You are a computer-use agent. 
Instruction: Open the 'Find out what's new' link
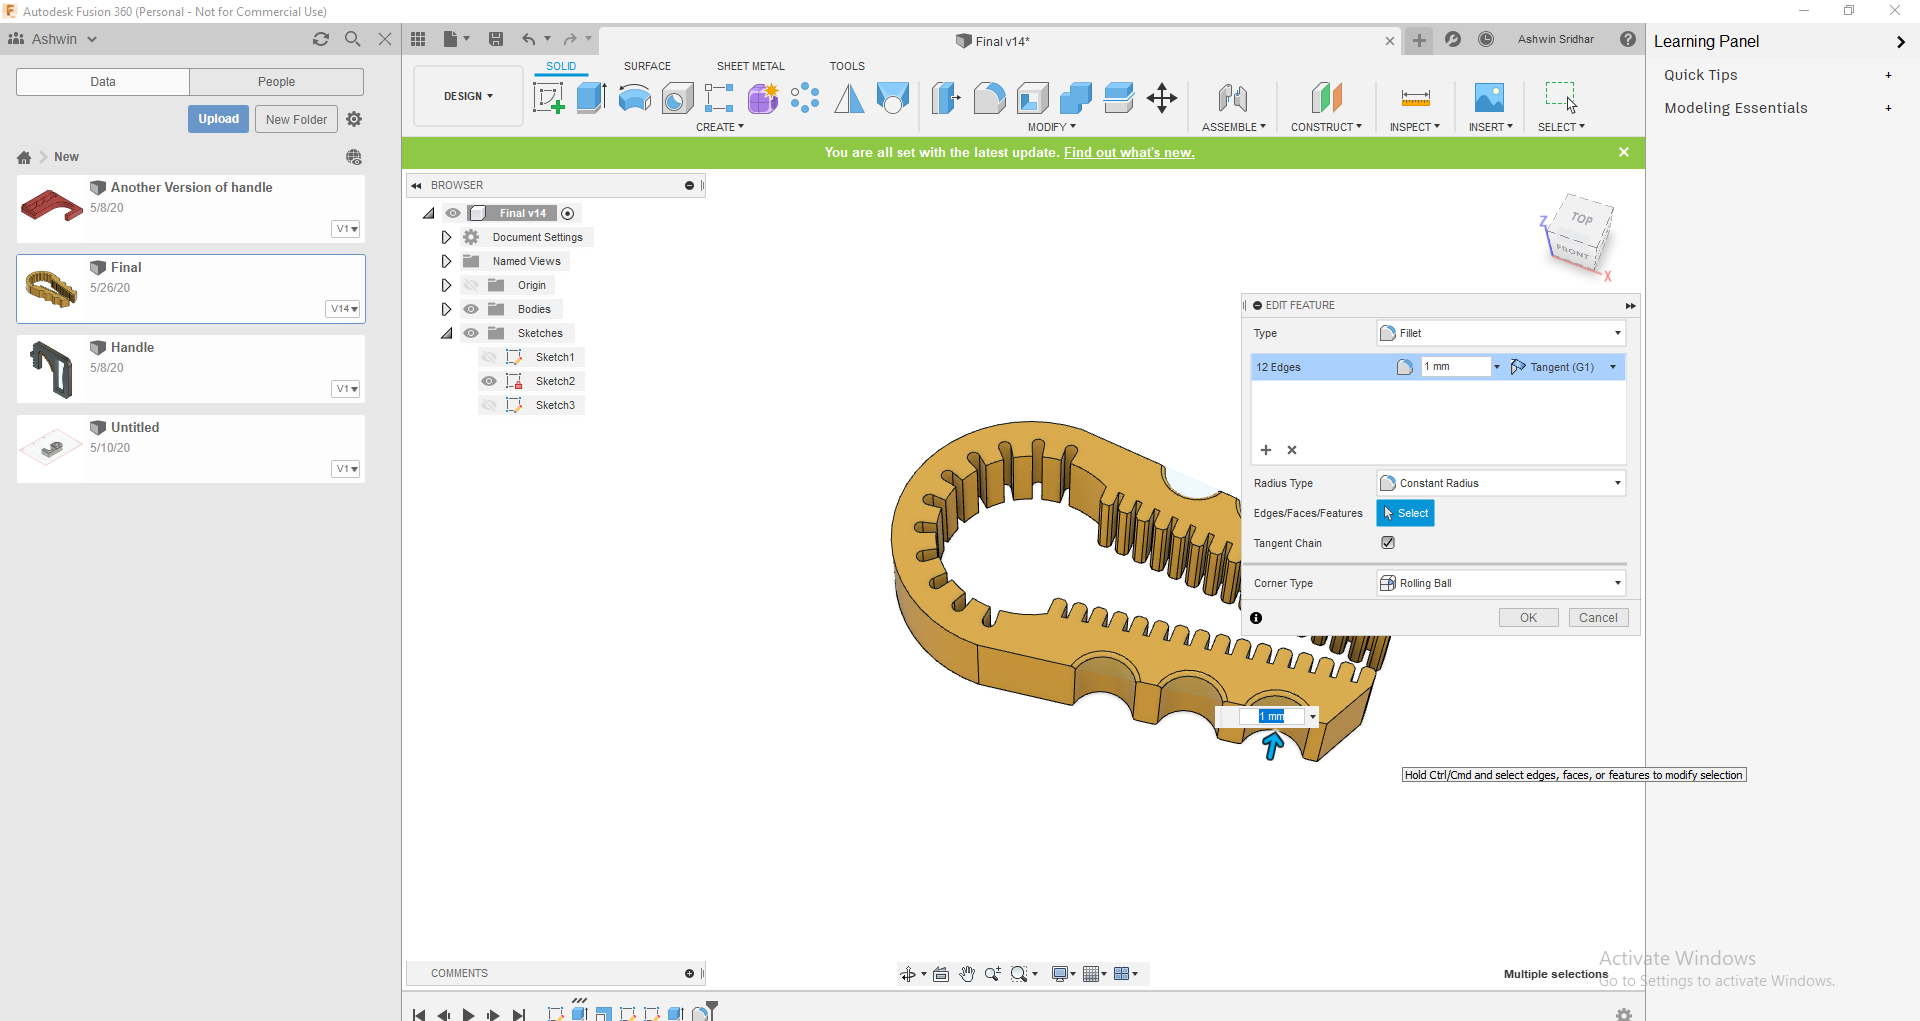pyautogui.click(x=1129, y=152)
